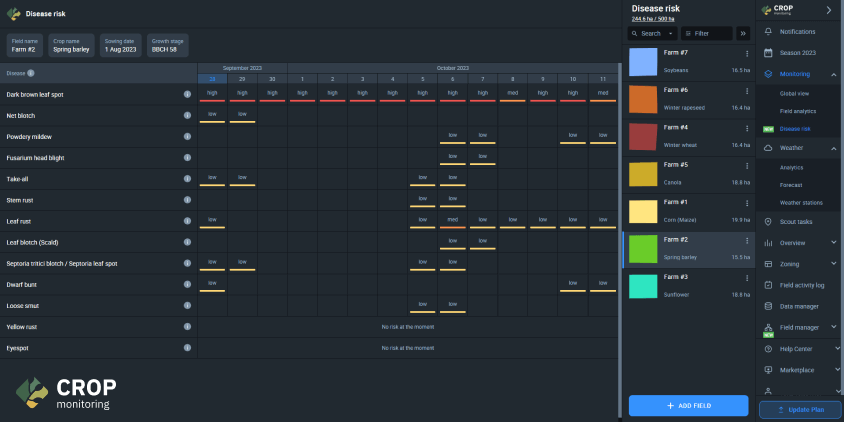Click the Leaf rust med cell October 6
The image size is (844, 422).
452,221
